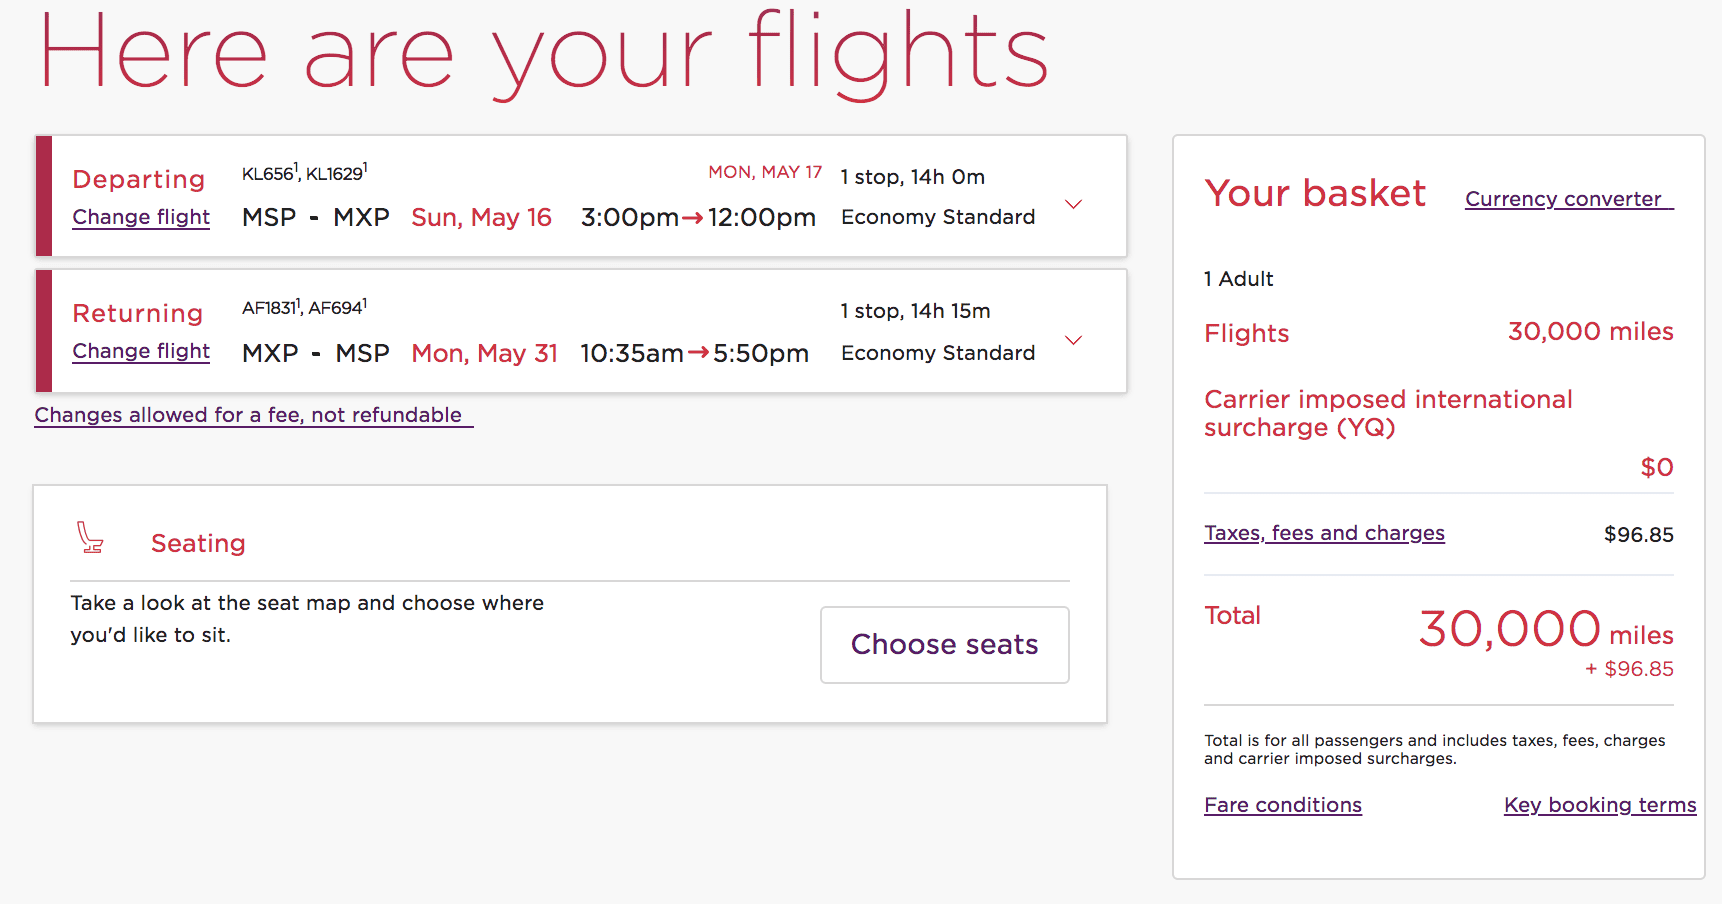Viewport: 1722px width, 904px height.
Task: View Taxes, fees and charges breakdown
Action: [x=1324, y=533]
